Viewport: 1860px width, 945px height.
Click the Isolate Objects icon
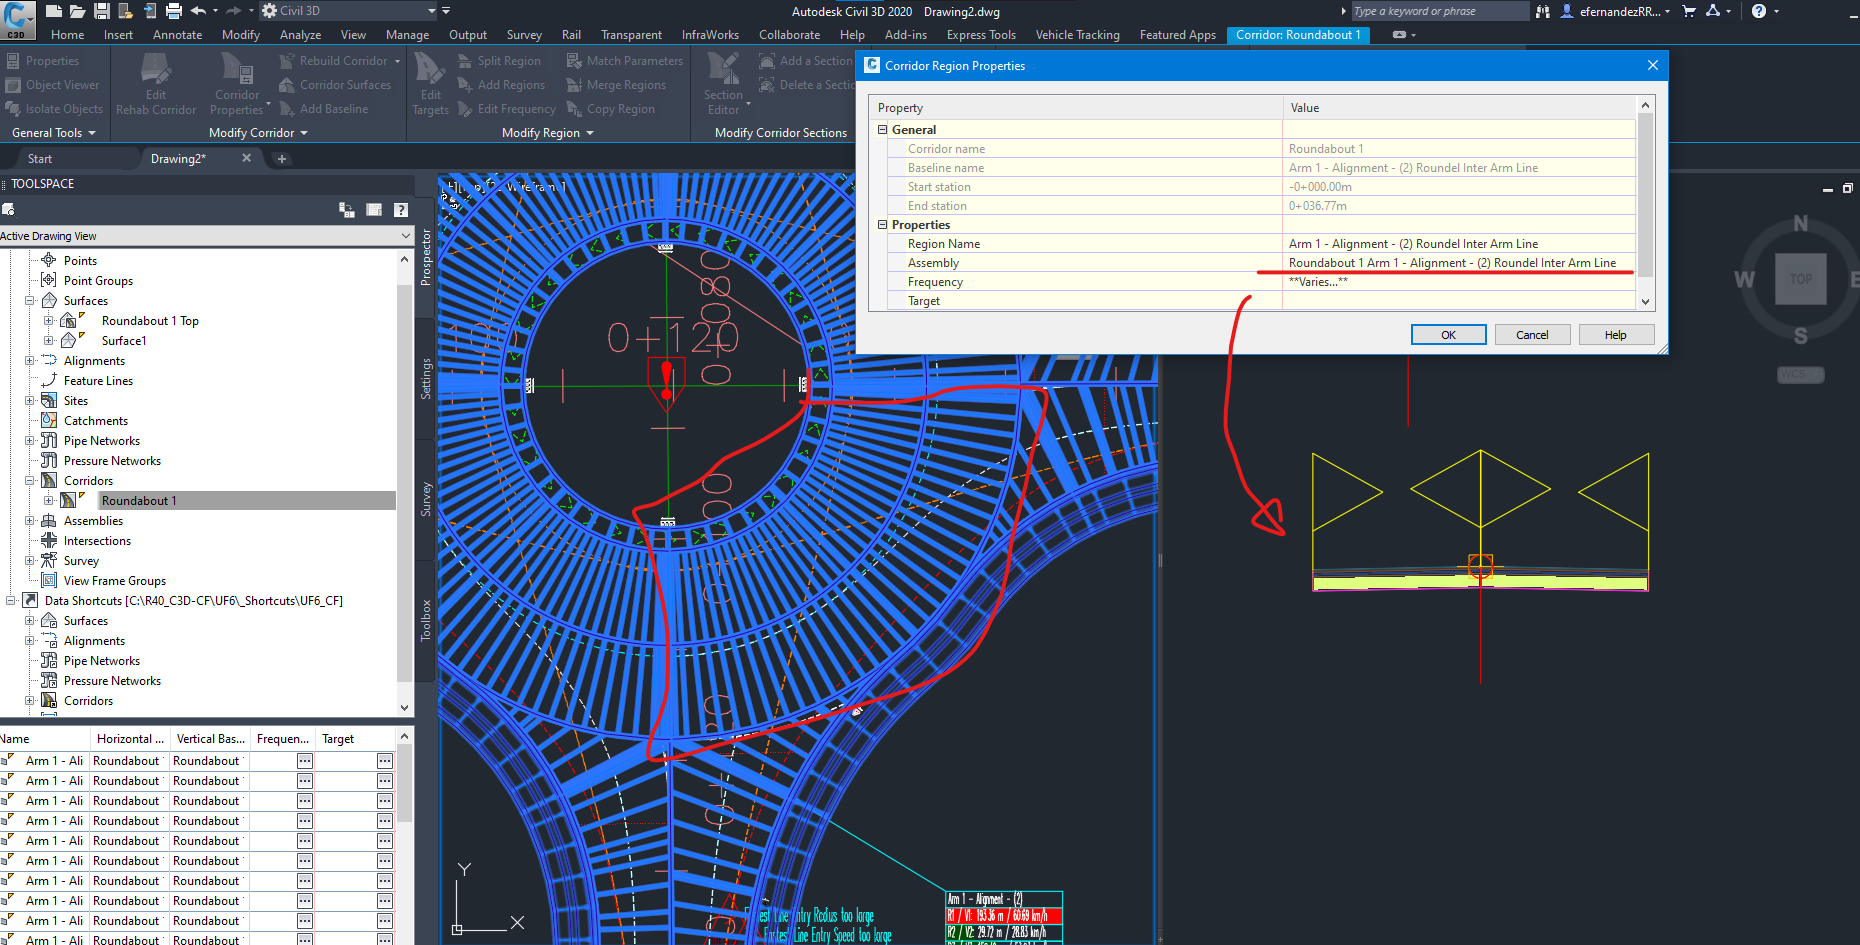[55, 108]
